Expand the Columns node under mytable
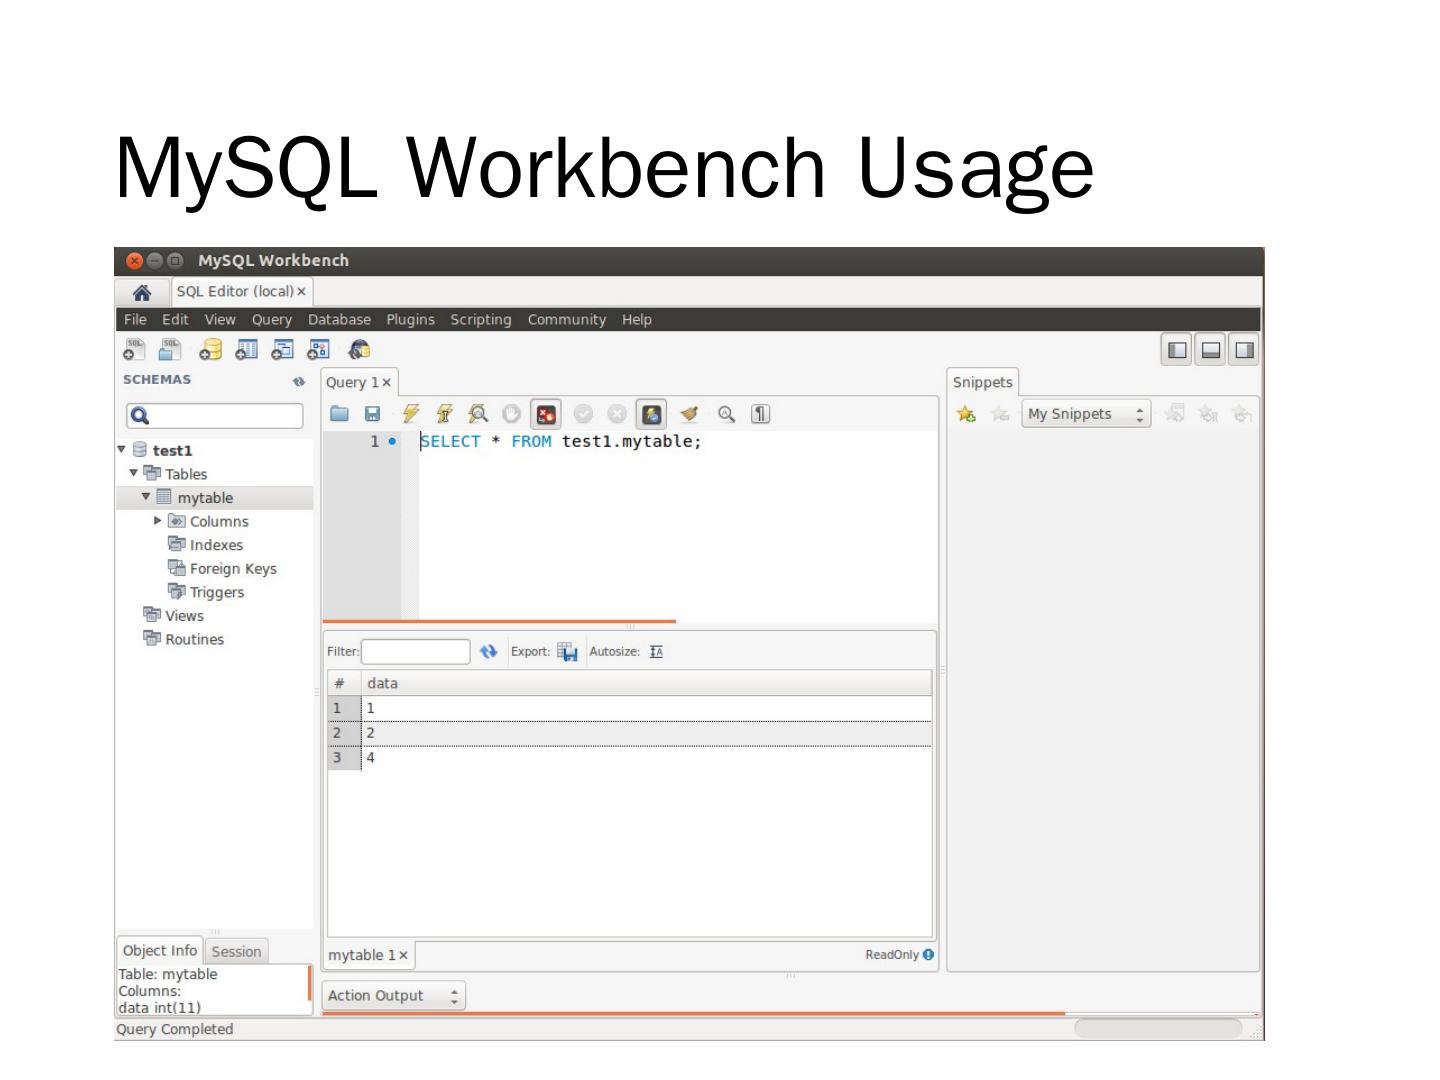The image size is (1440, 1080). [158, 521]
